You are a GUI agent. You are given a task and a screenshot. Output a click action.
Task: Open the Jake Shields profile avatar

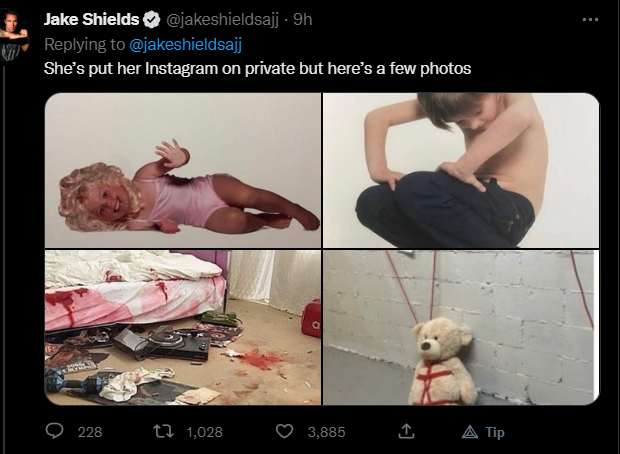[15, 36]
